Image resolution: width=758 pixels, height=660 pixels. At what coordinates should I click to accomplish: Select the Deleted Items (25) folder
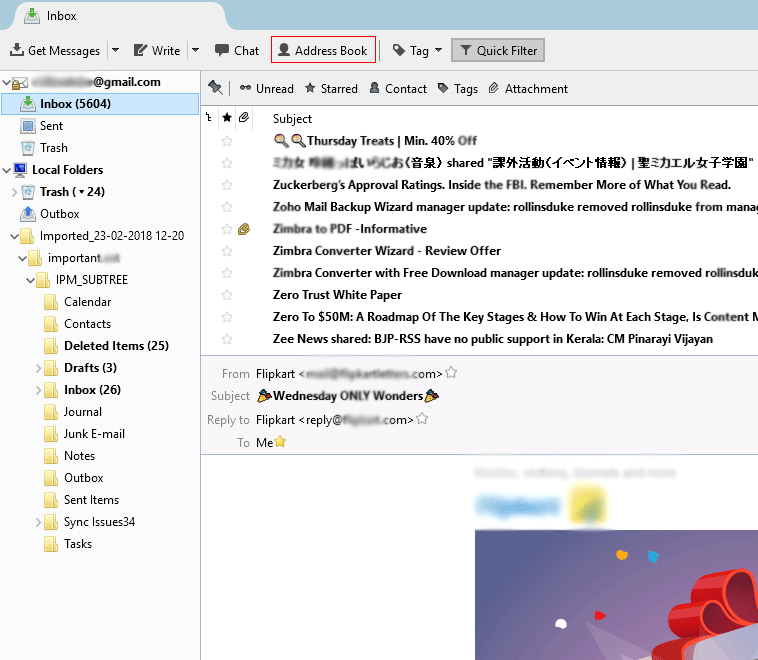coord(116,346)
